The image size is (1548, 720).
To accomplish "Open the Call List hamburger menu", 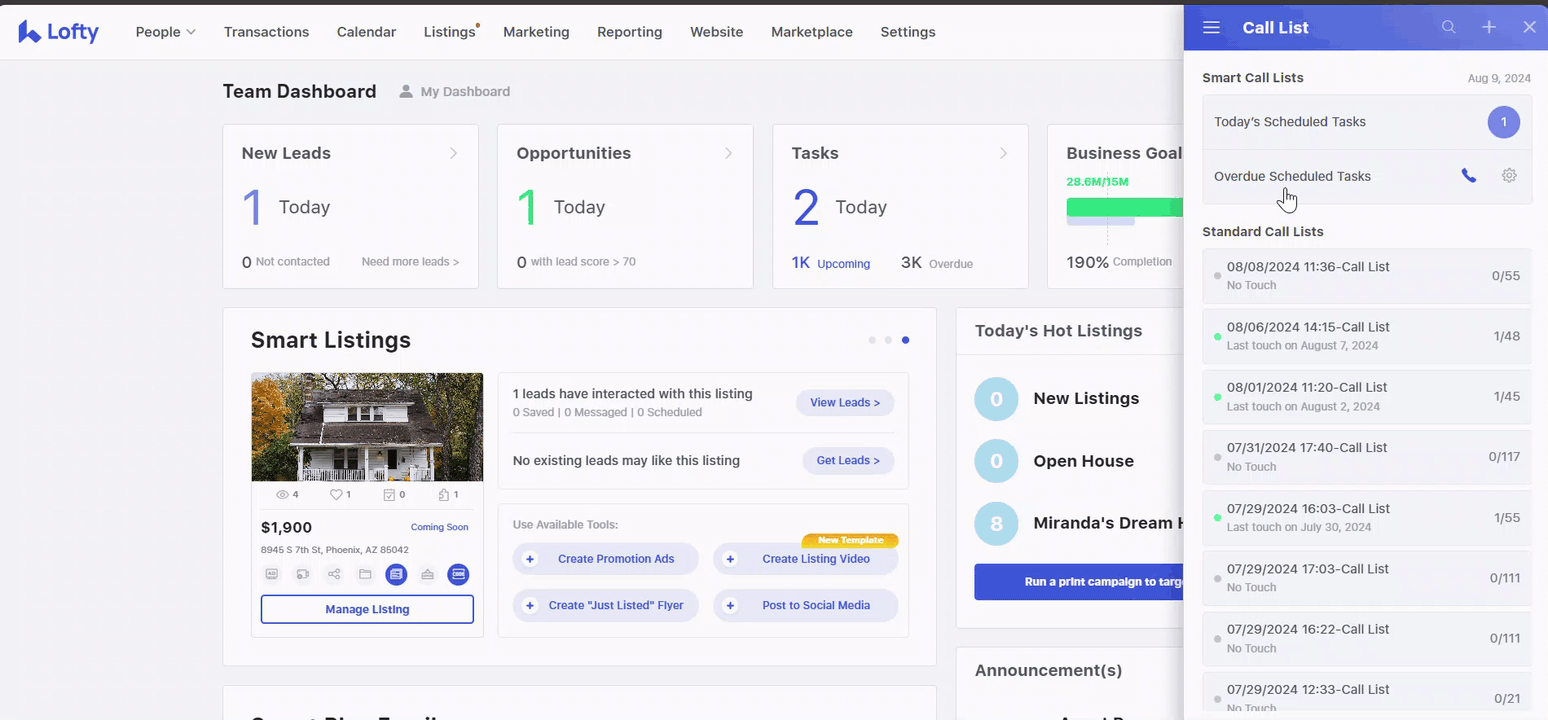I will click(1211, 28).
